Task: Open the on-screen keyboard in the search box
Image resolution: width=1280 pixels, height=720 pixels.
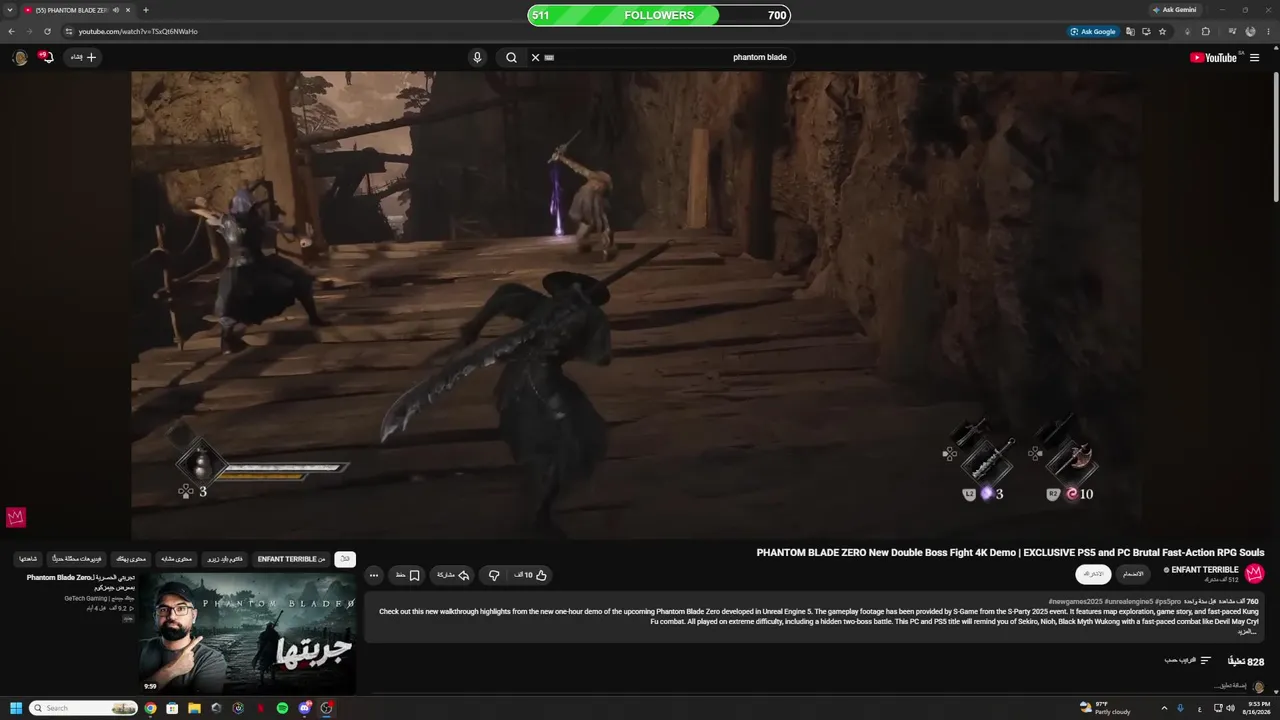Action: coord(549,57)
